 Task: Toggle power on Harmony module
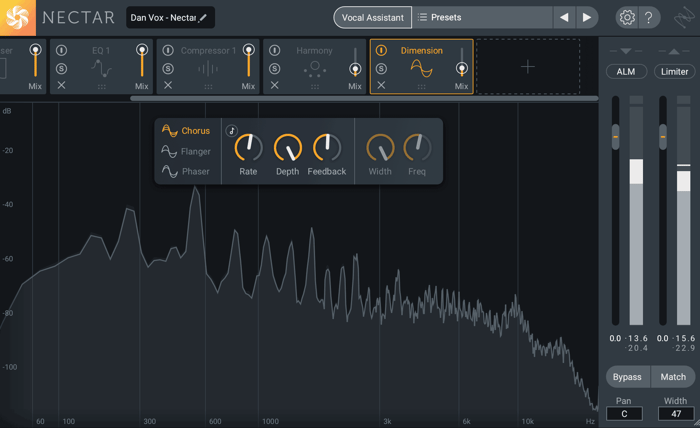click(x=275, y=50)
